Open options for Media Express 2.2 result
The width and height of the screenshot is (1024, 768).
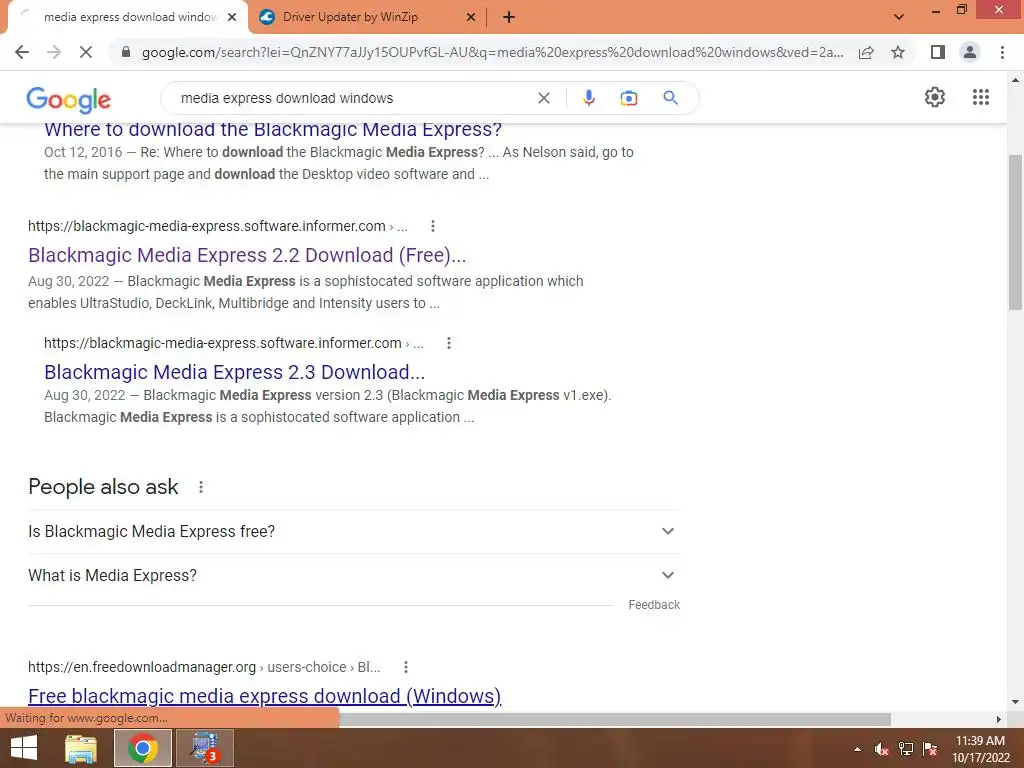tap(432, 226)
